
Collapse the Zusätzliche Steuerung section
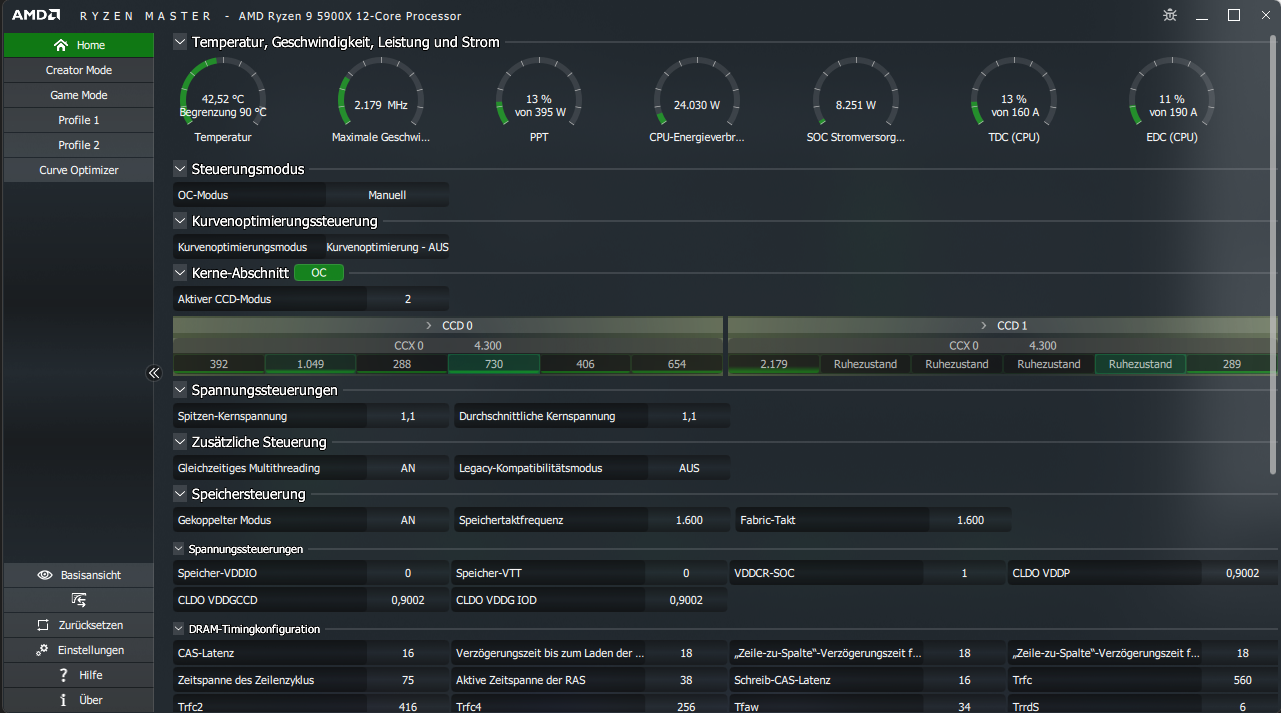180,442
